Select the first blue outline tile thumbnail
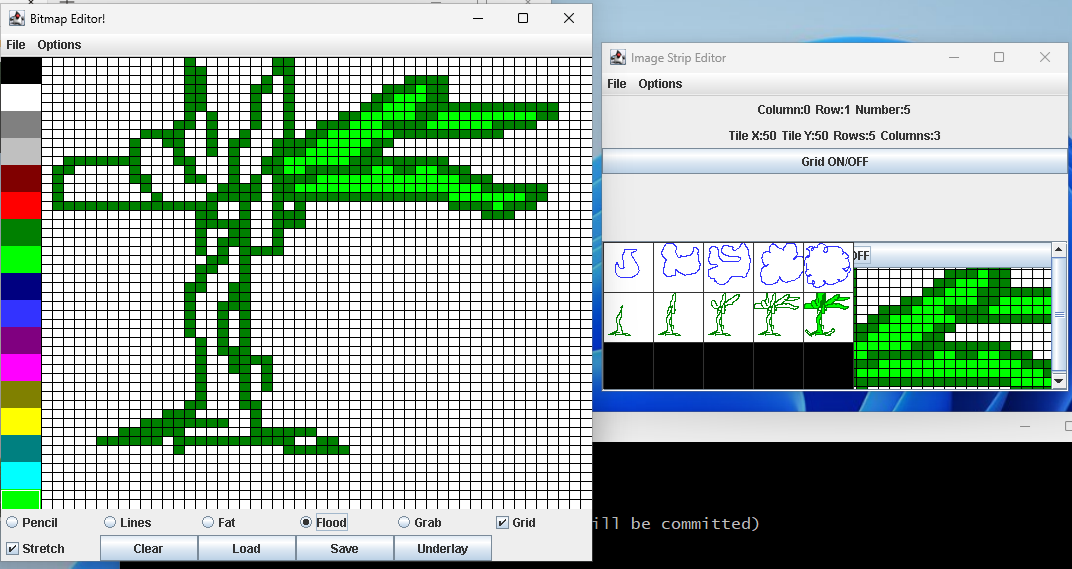The width and height of the screenshot is (1072, 569). (628, 267)
